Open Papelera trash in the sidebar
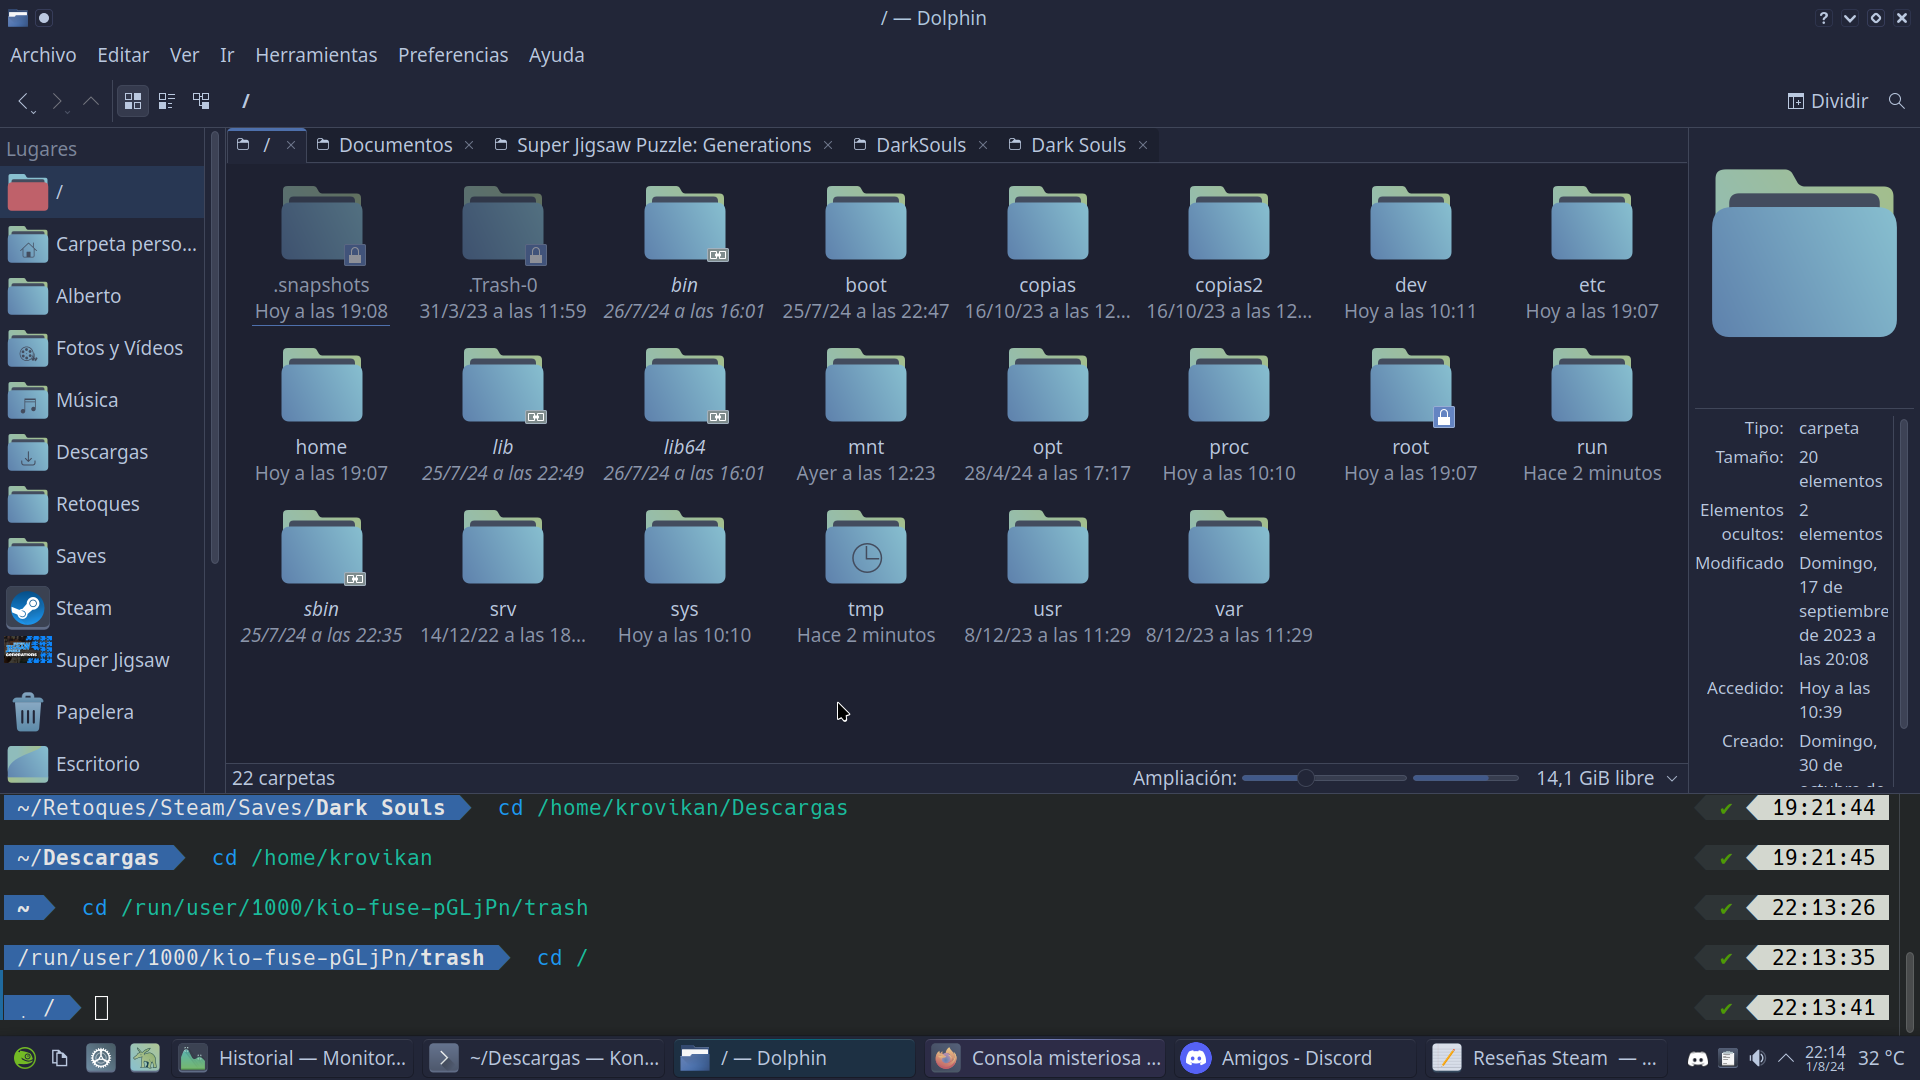 coord(94,712)
